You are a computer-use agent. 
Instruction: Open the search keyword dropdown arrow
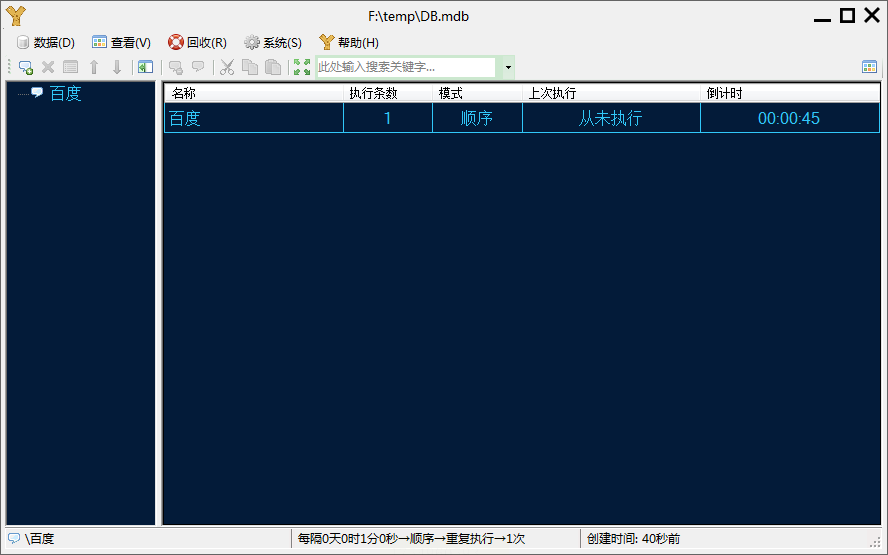[509, 67]
